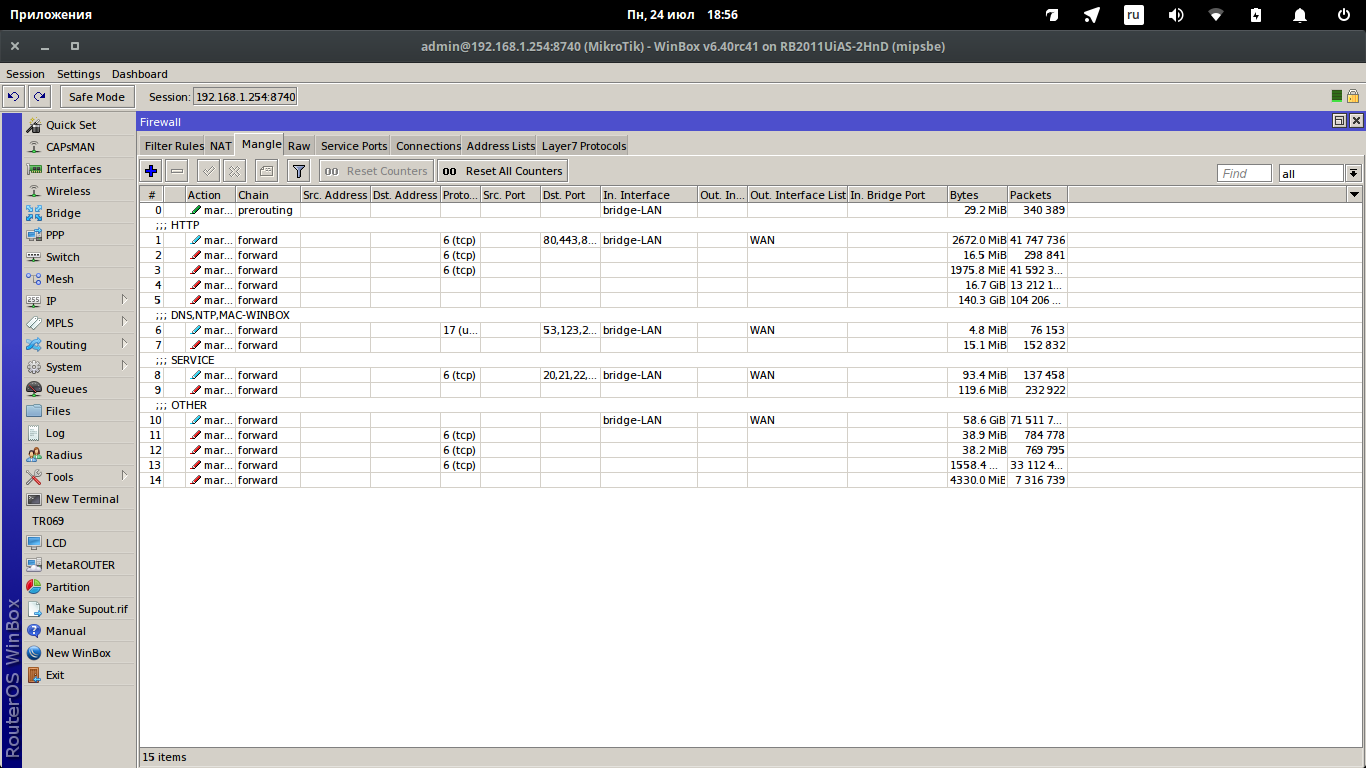Open MetaROUTER in the sidebar

coord(79,565)
